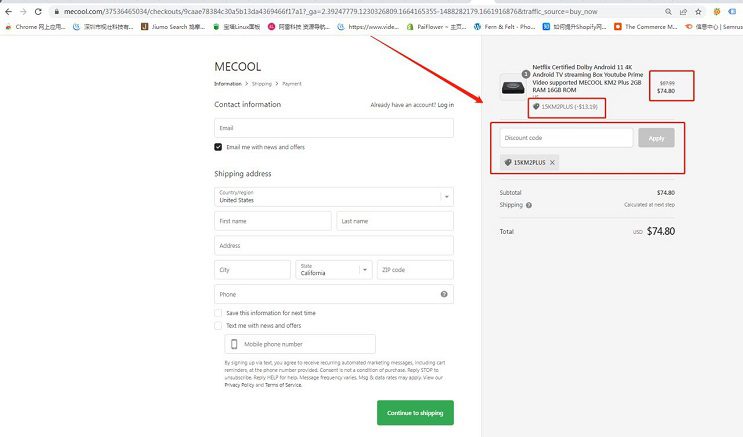
Task: Bookmark this page with star icon
Action: coord(698,11)
